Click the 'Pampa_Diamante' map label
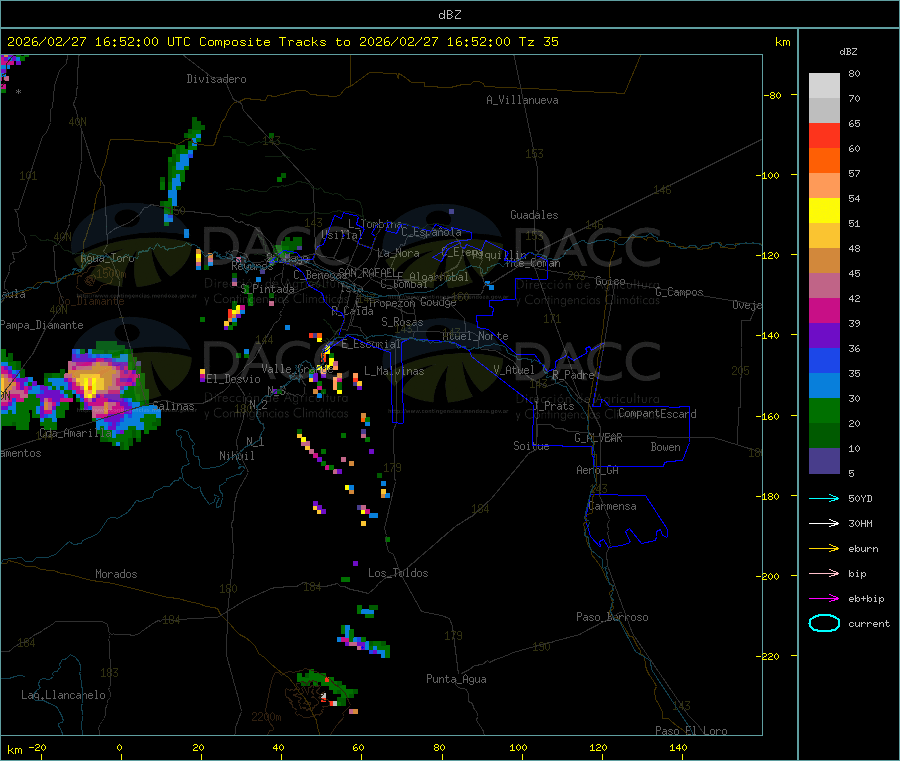 click(x=42, y=325)
